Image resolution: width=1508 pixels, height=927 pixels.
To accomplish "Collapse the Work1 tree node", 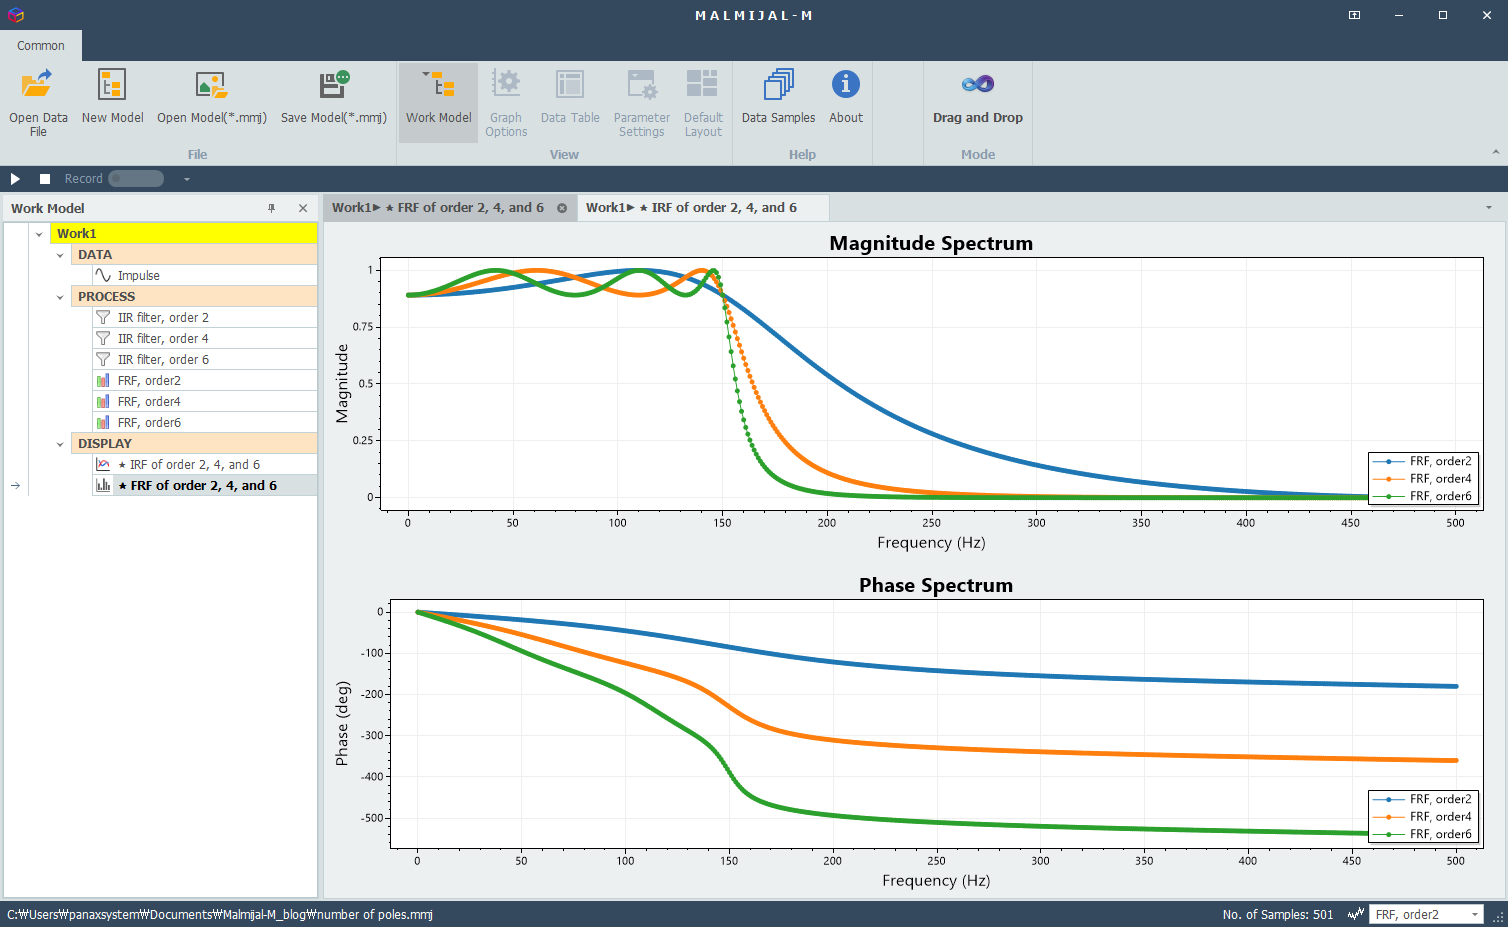I will (39, 234).
